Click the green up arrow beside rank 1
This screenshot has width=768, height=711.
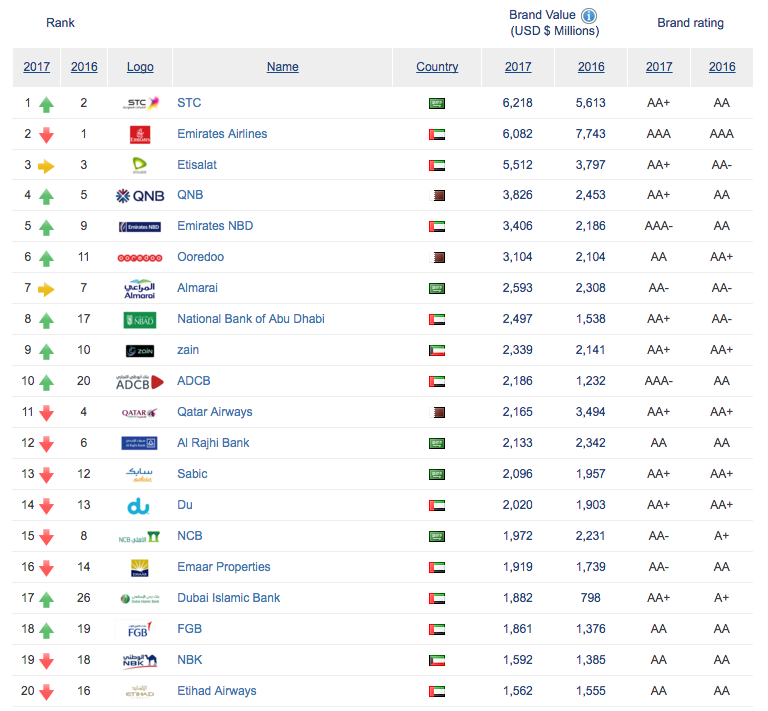(x=46, y=104)
